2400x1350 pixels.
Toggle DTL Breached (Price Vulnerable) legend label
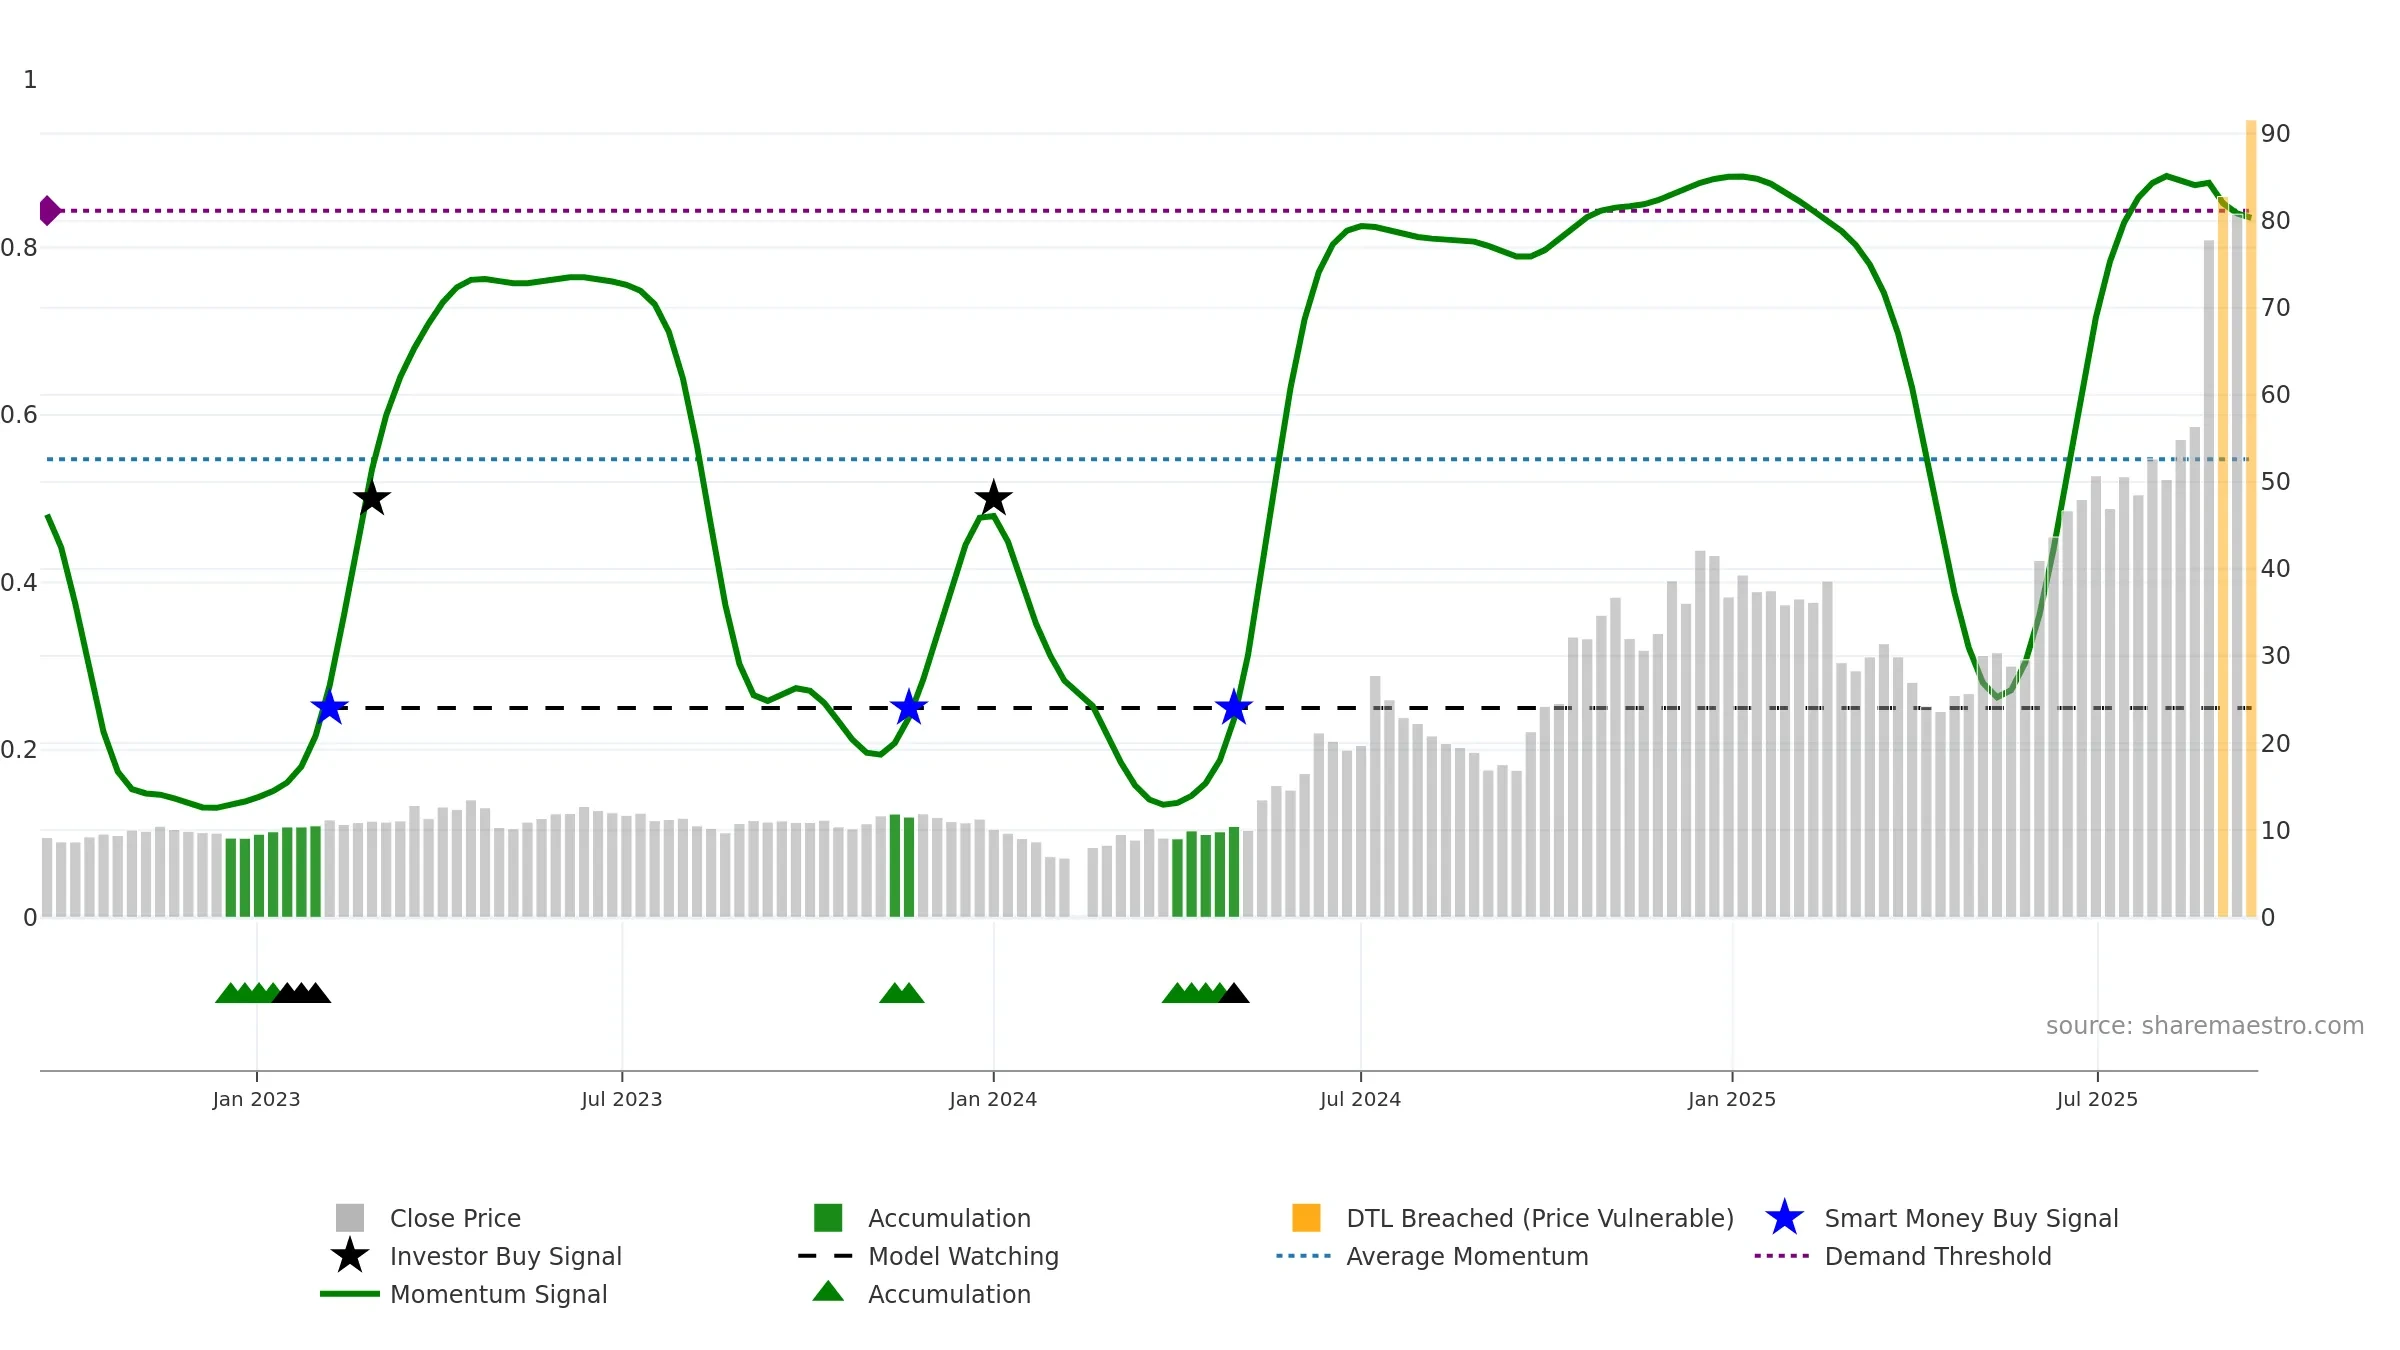tap(1540, 1218)
